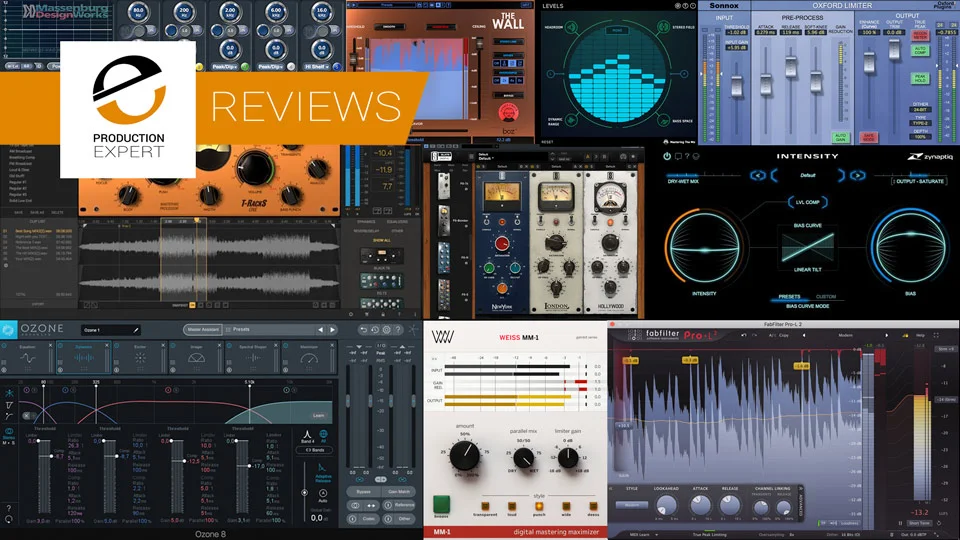Click the Stereo Field icon in Levels
Screen dimensions: 960x540
click(663, 27)
